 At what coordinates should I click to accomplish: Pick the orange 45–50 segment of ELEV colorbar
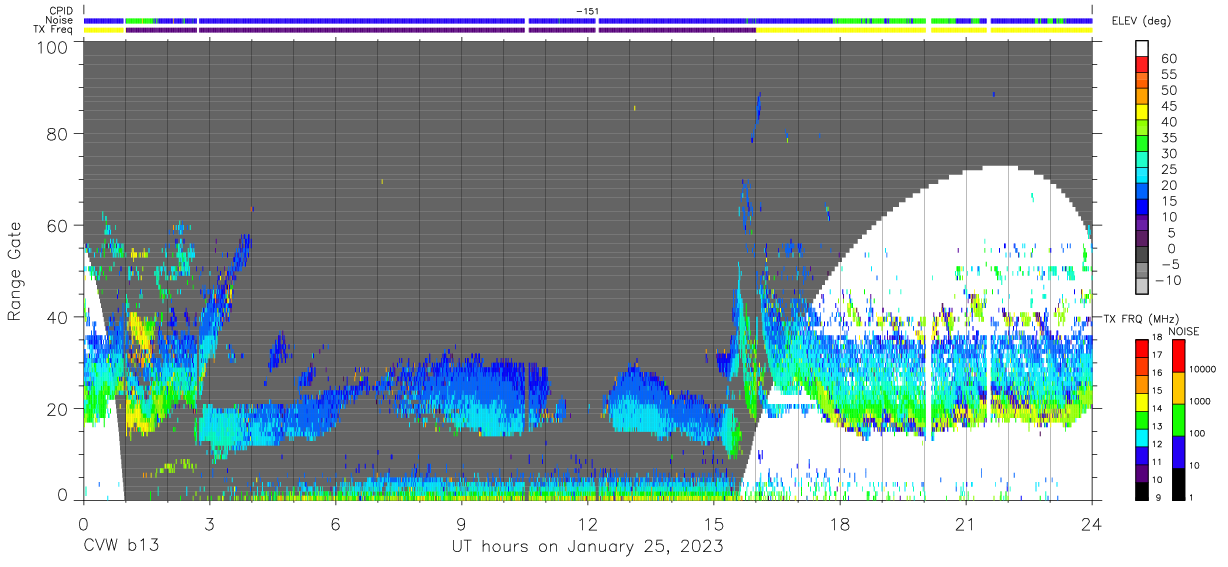tap(1143, 97)
